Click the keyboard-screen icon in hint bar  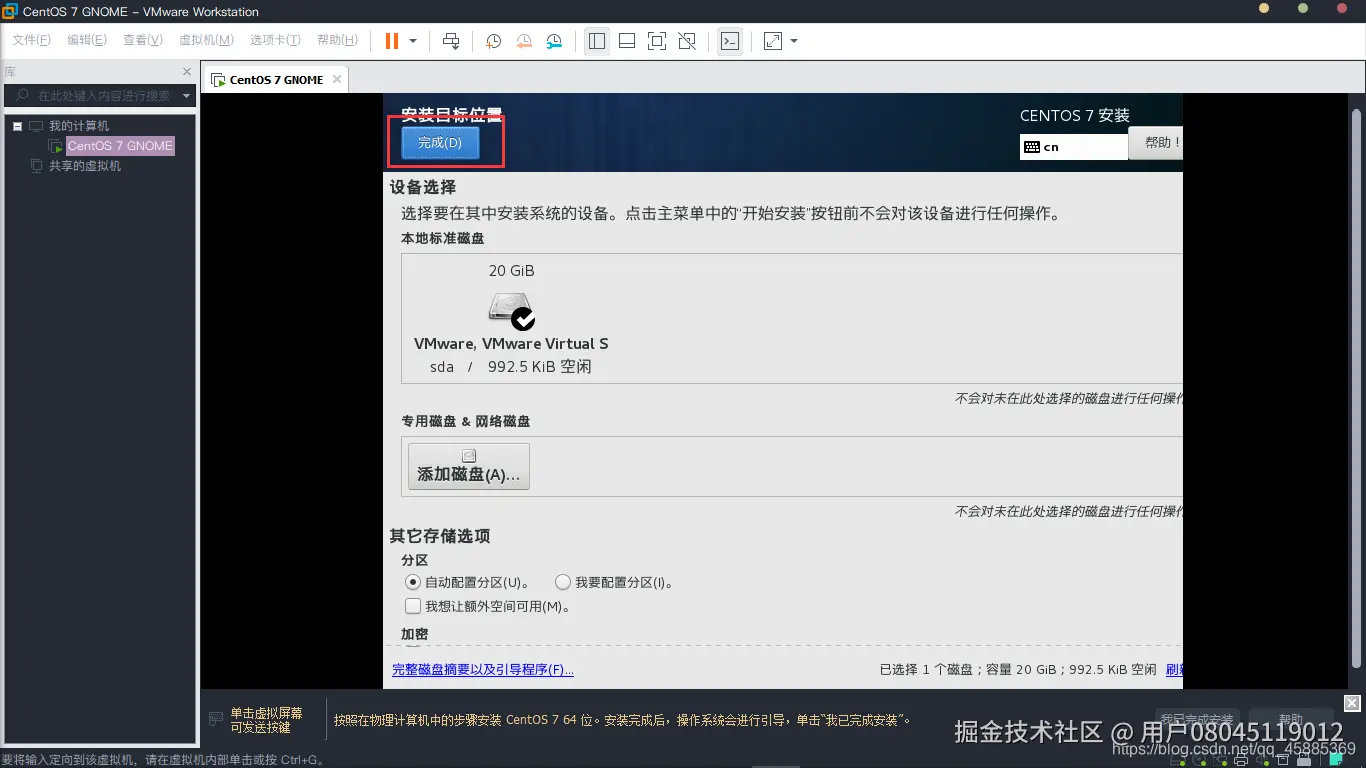pos(215,719)
